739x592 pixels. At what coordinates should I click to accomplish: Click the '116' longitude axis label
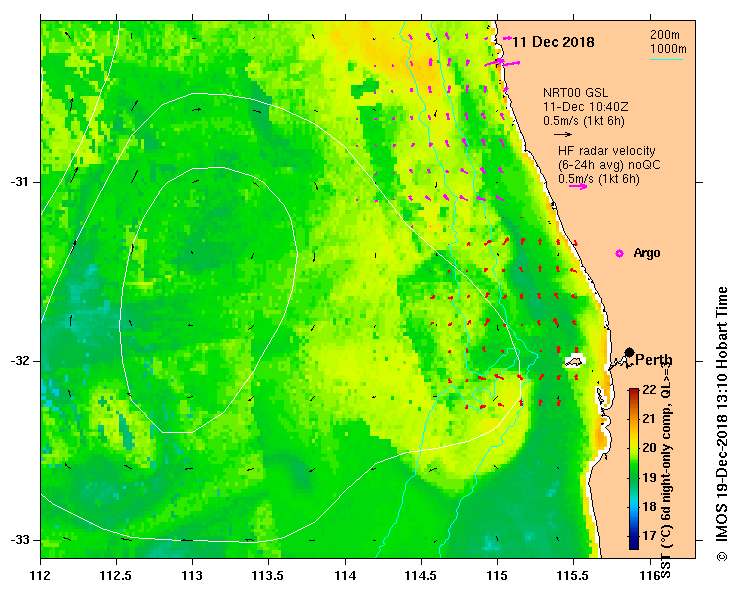(650, 576)
